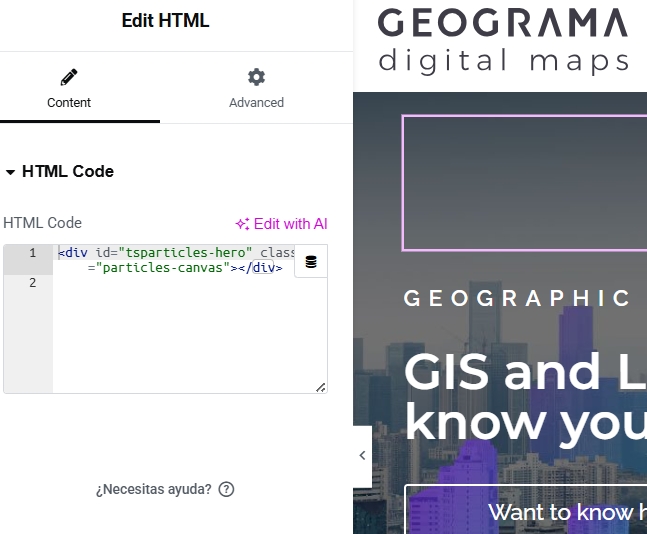The image size is (647, 534).
Task: Switch to the Content tab label
Action: coord(69,102)
